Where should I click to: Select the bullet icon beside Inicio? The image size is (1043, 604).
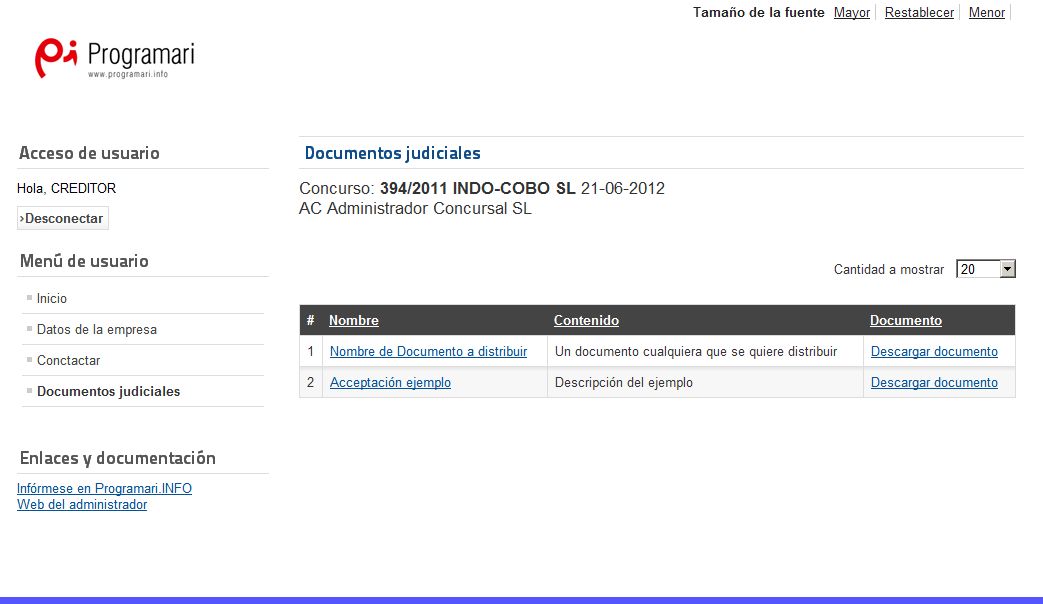tap(29, 297)
